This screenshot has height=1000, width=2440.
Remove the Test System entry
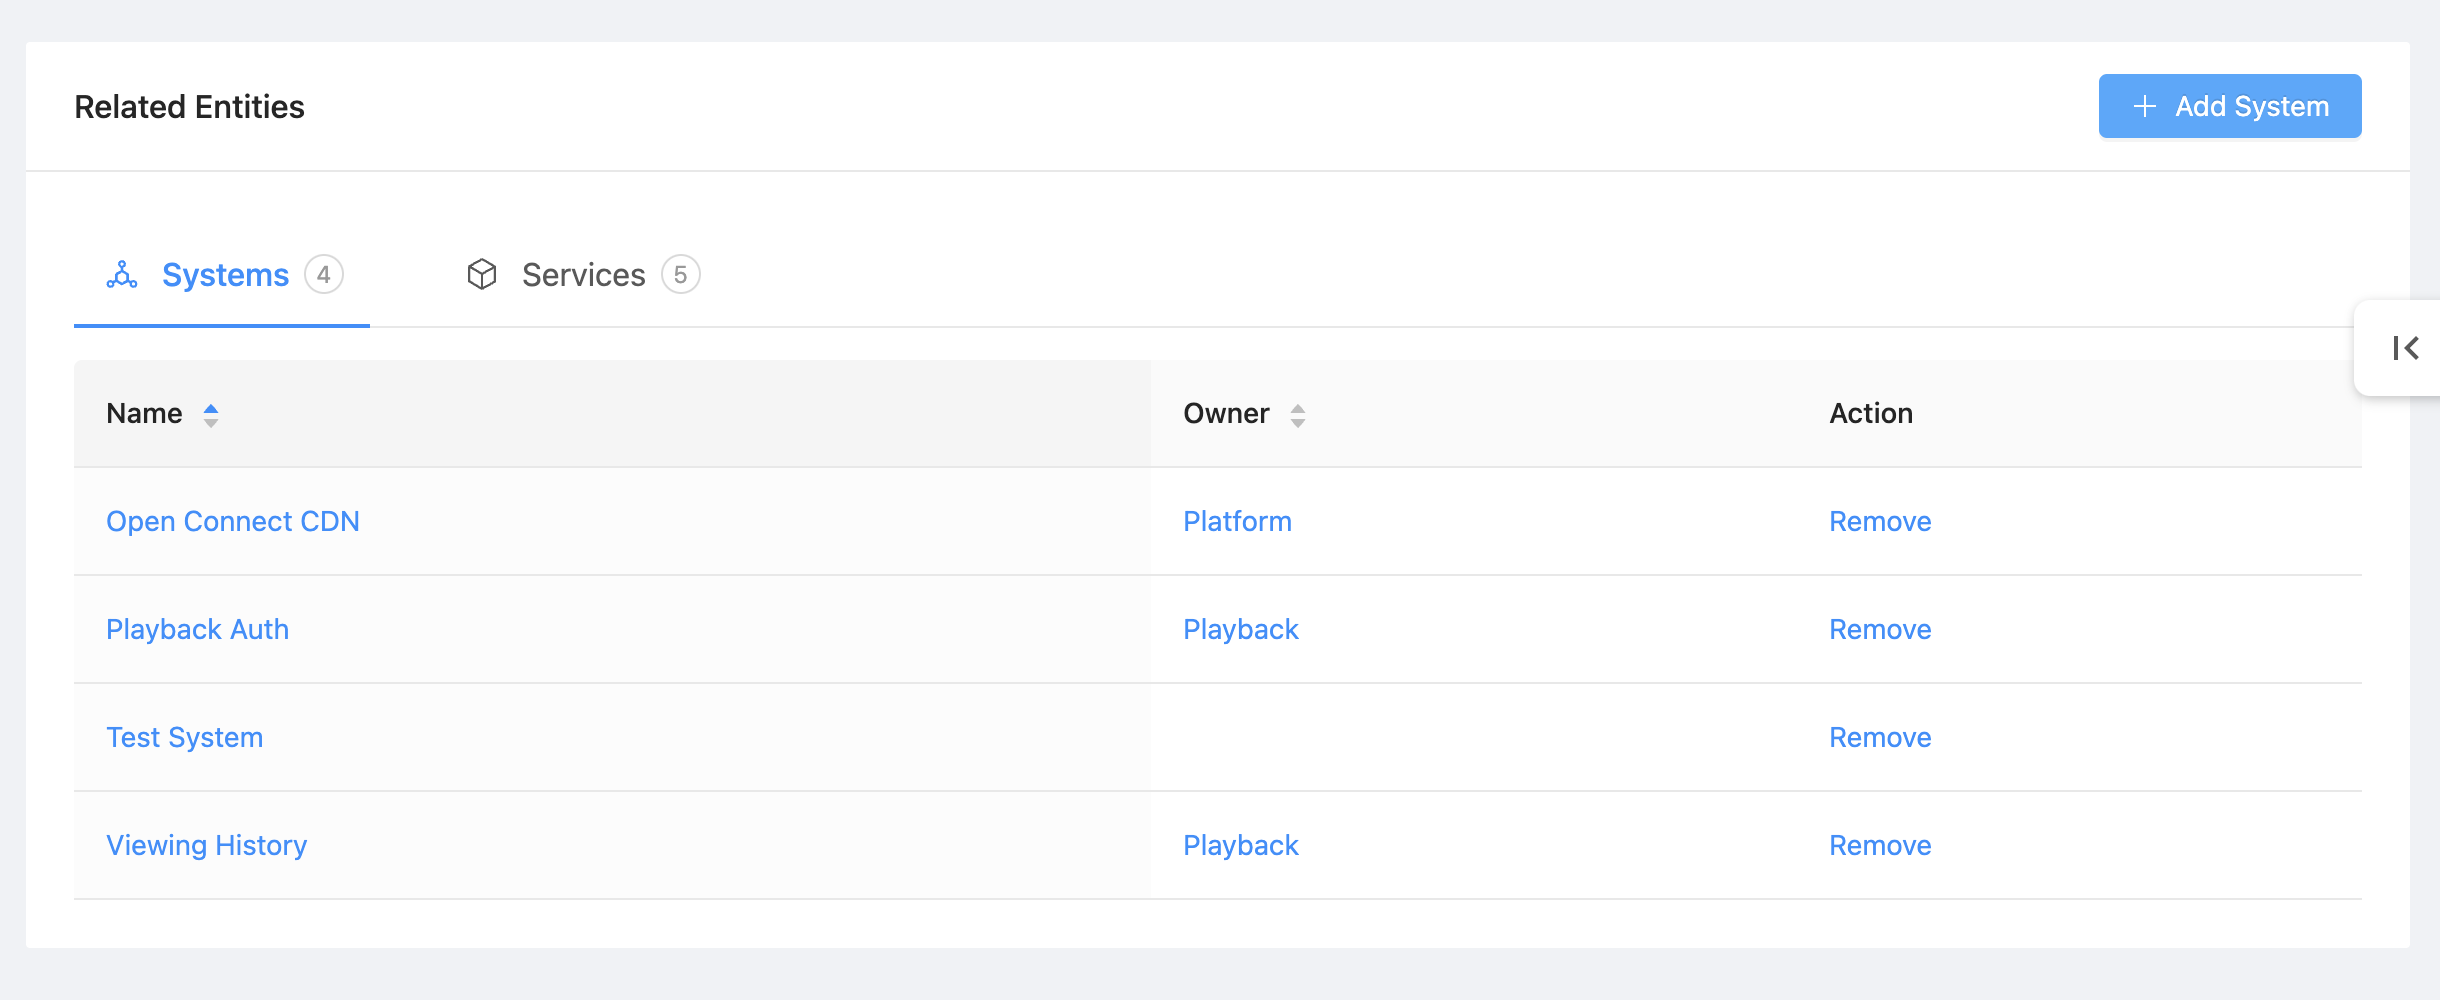[x=1880, y=737]
